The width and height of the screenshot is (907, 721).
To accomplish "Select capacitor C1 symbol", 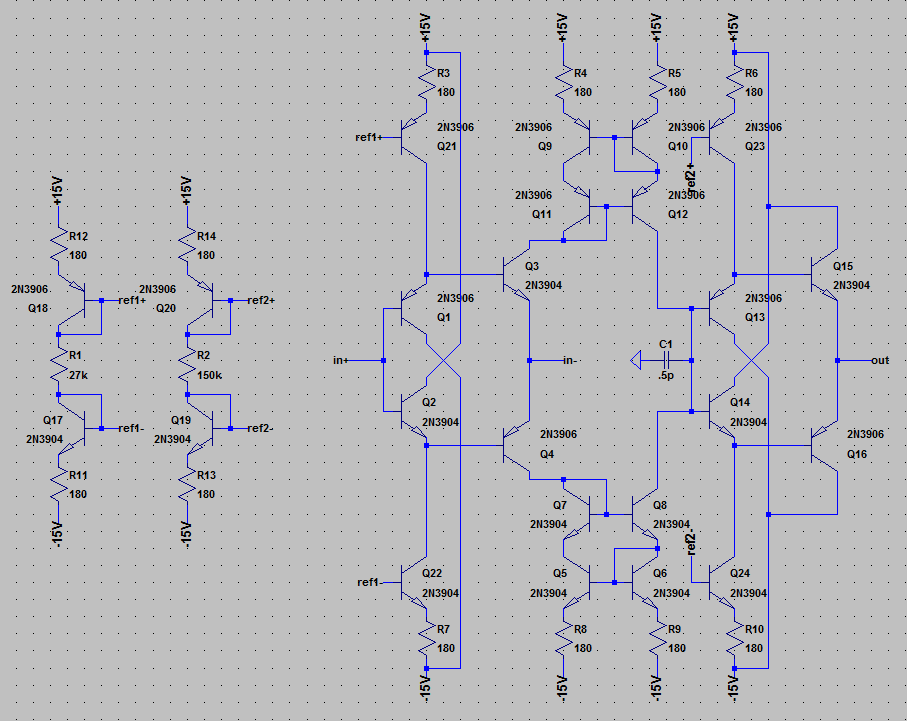I will point(664,359).
